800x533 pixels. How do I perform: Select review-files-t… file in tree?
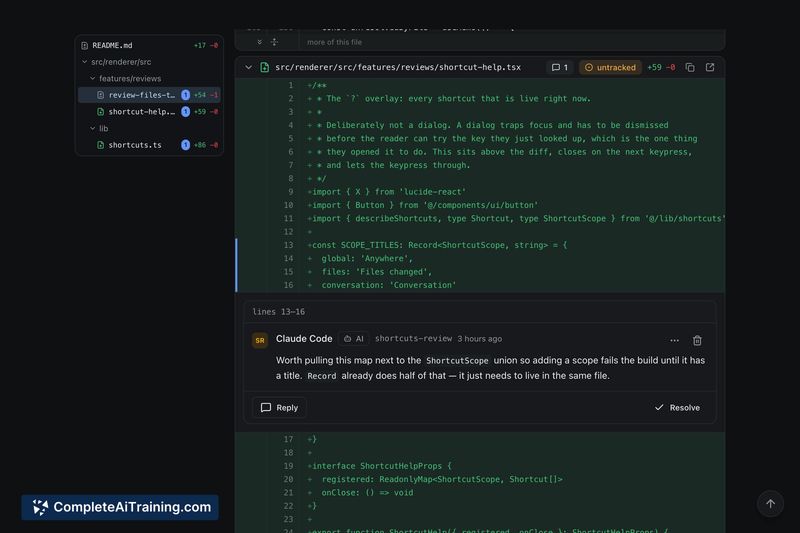click(x=149, y=95)
